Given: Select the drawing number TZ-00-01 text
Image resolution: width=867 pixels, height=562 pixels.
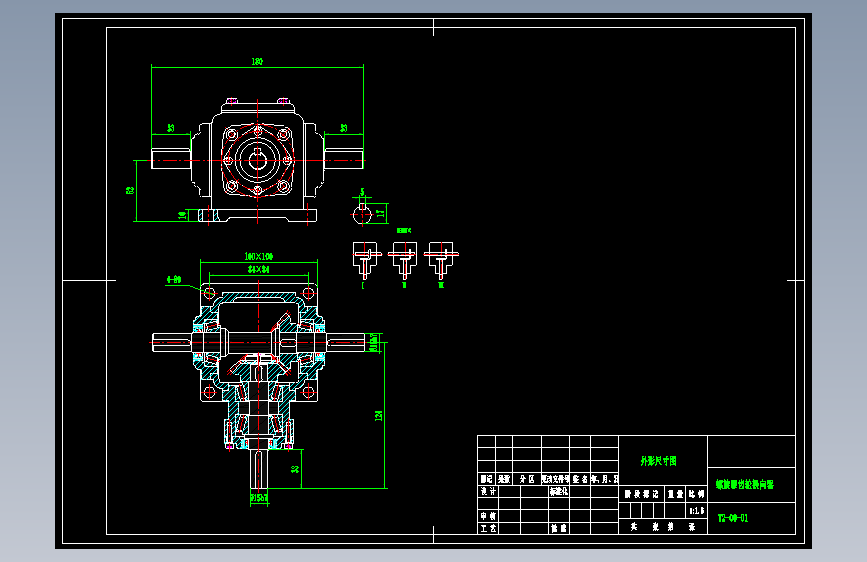Looking at the screenshot, I should point(733,518).
